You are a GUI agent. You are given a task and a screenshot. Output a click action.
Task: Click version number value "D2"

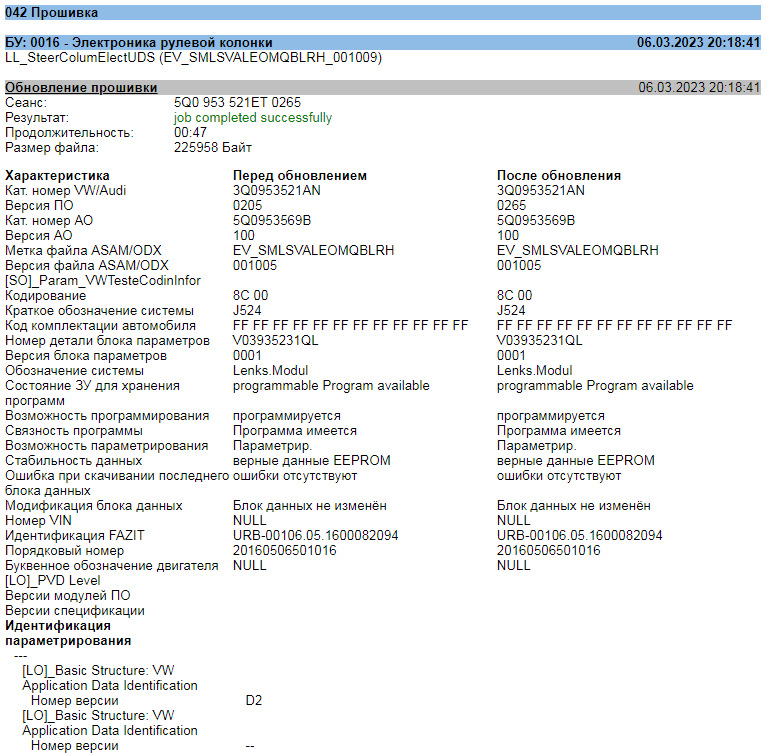point(254,701)
